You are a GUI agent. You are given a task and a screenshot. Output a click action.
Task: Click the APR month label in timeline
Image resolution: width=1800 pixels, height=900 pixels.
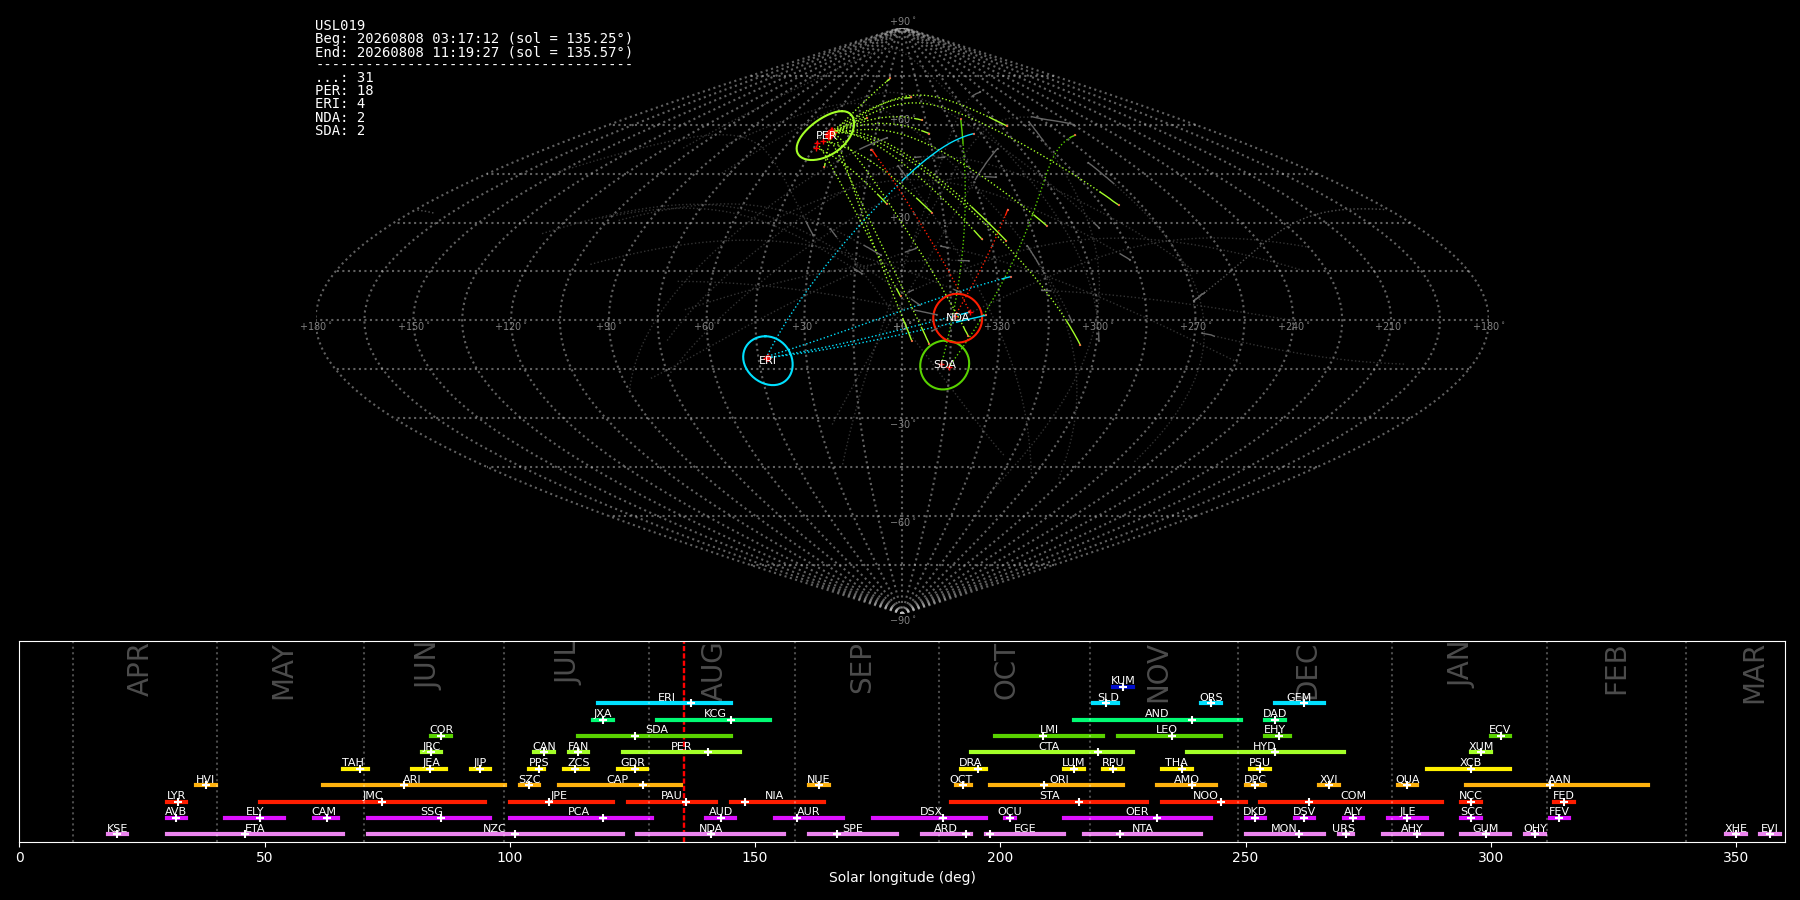(138, 670)
